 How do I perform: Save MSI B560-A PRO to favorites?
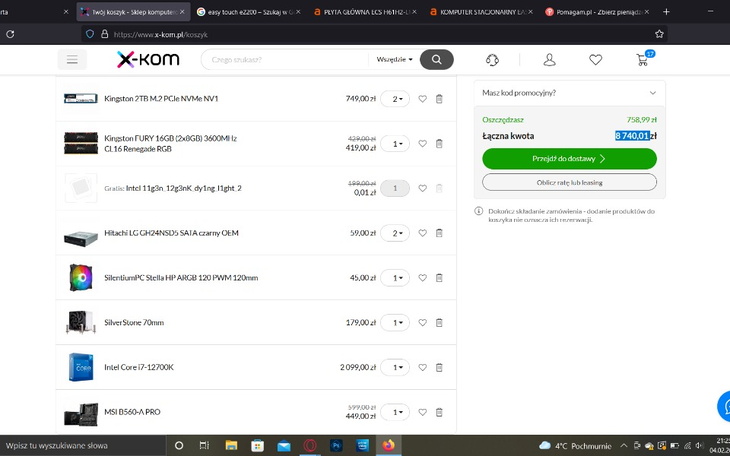[x=423, y=412]
